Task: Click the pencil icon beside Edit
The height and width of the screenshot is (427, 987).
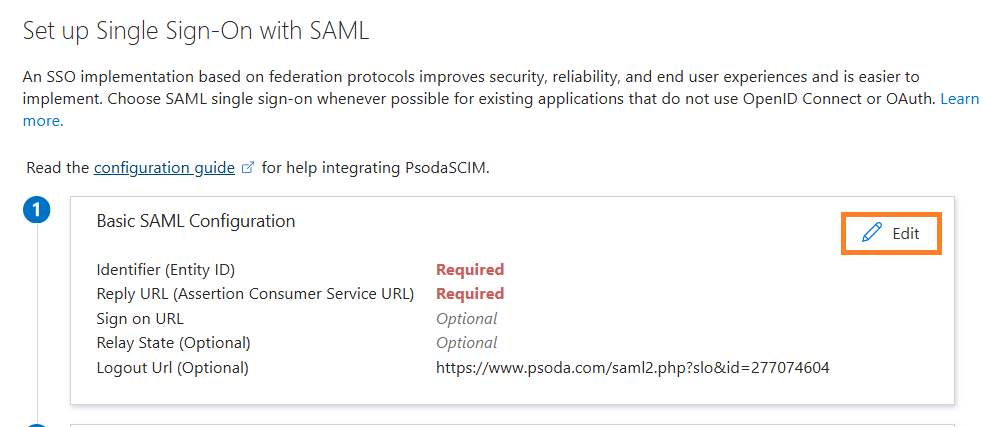Action: click(x=872, y=233)
